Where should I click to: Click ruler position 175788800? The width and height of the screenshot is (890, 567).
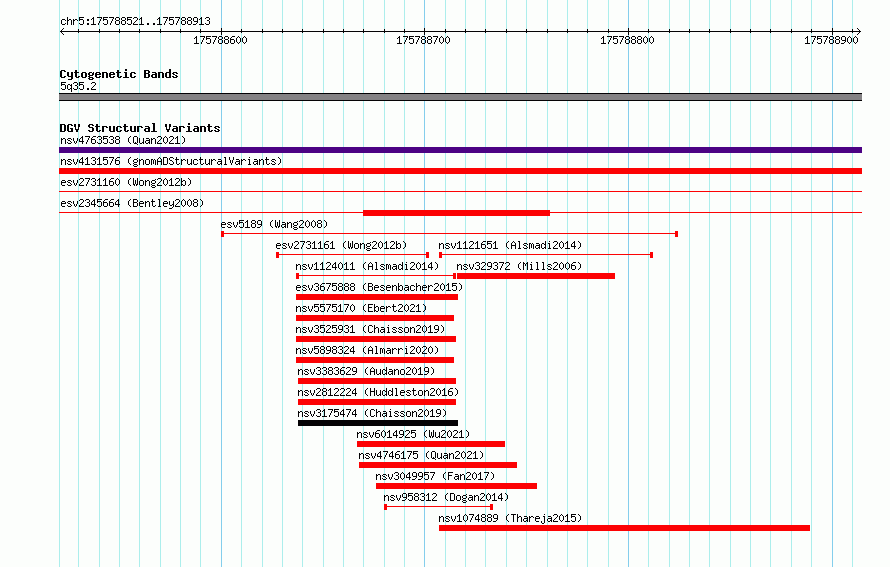coord(627,40)
